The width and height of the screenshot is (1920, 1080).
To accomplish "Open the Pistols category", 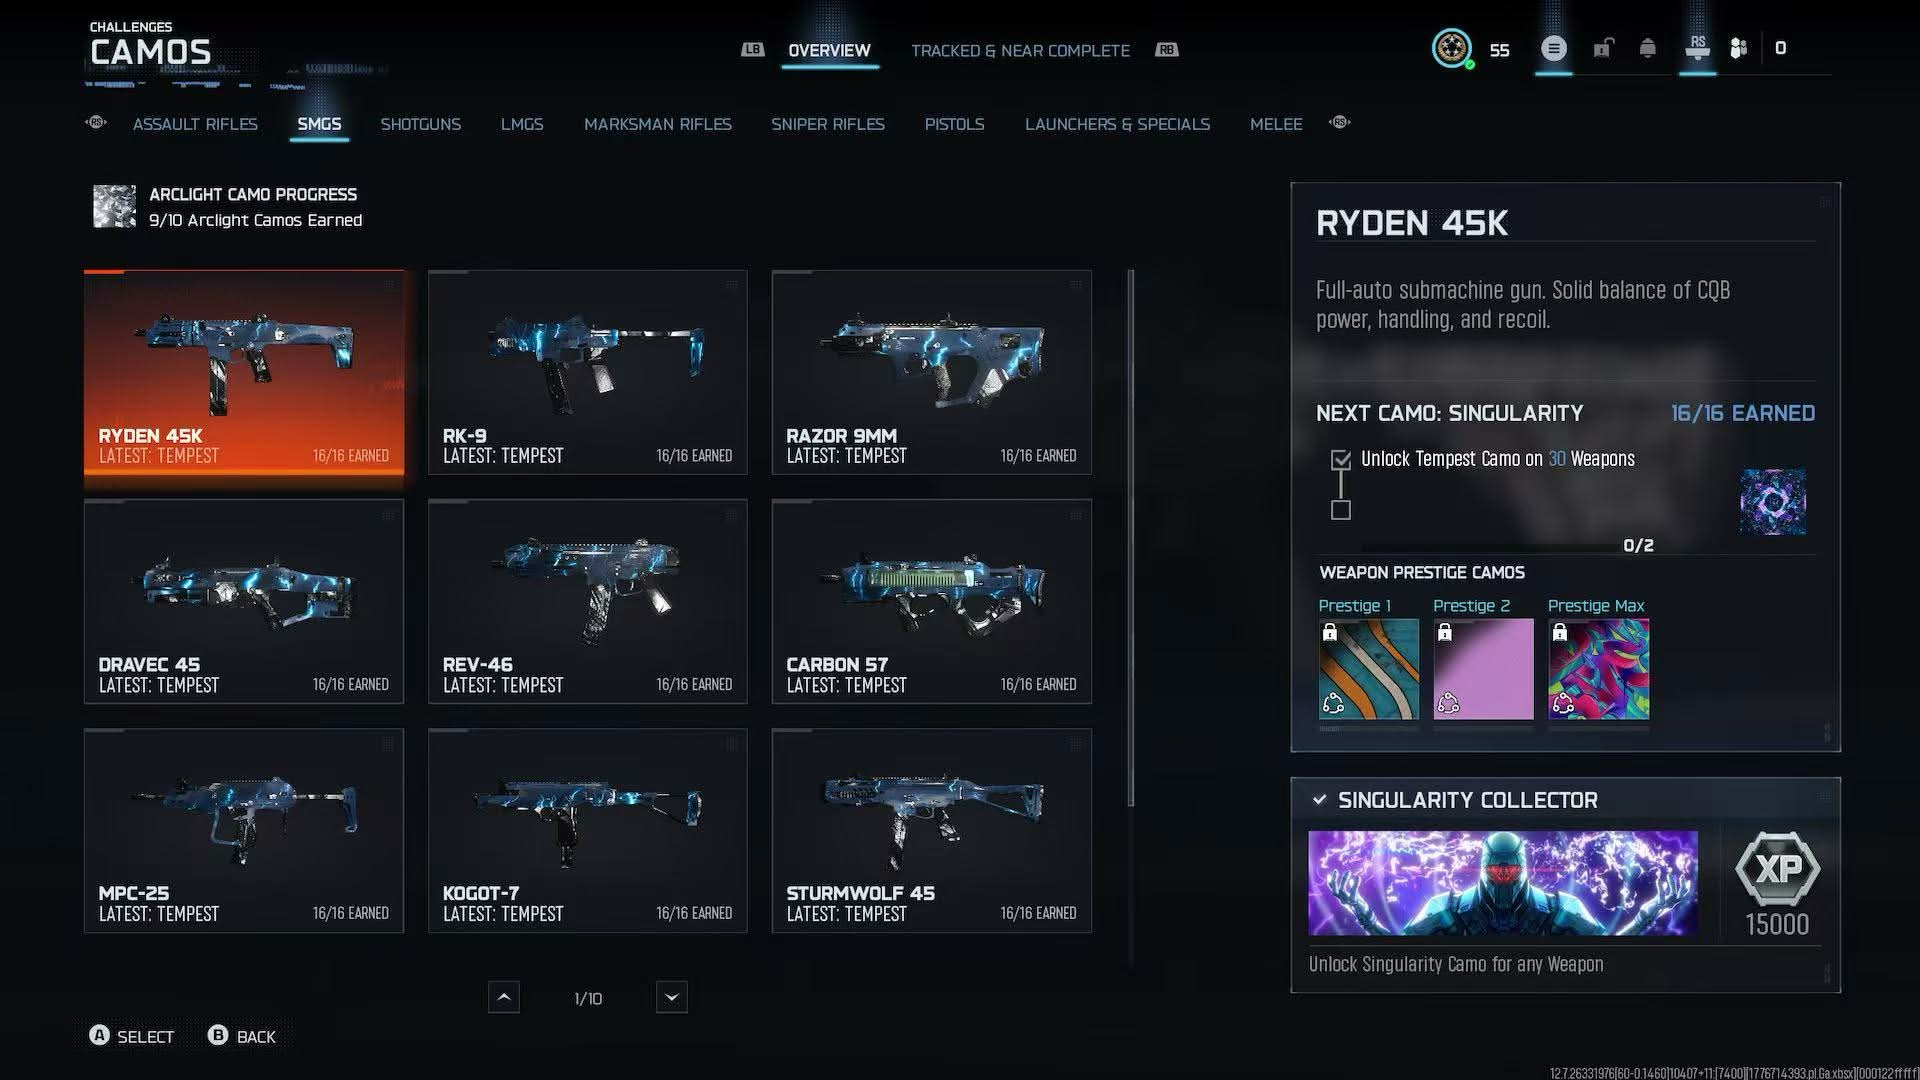I will (954, 124).
